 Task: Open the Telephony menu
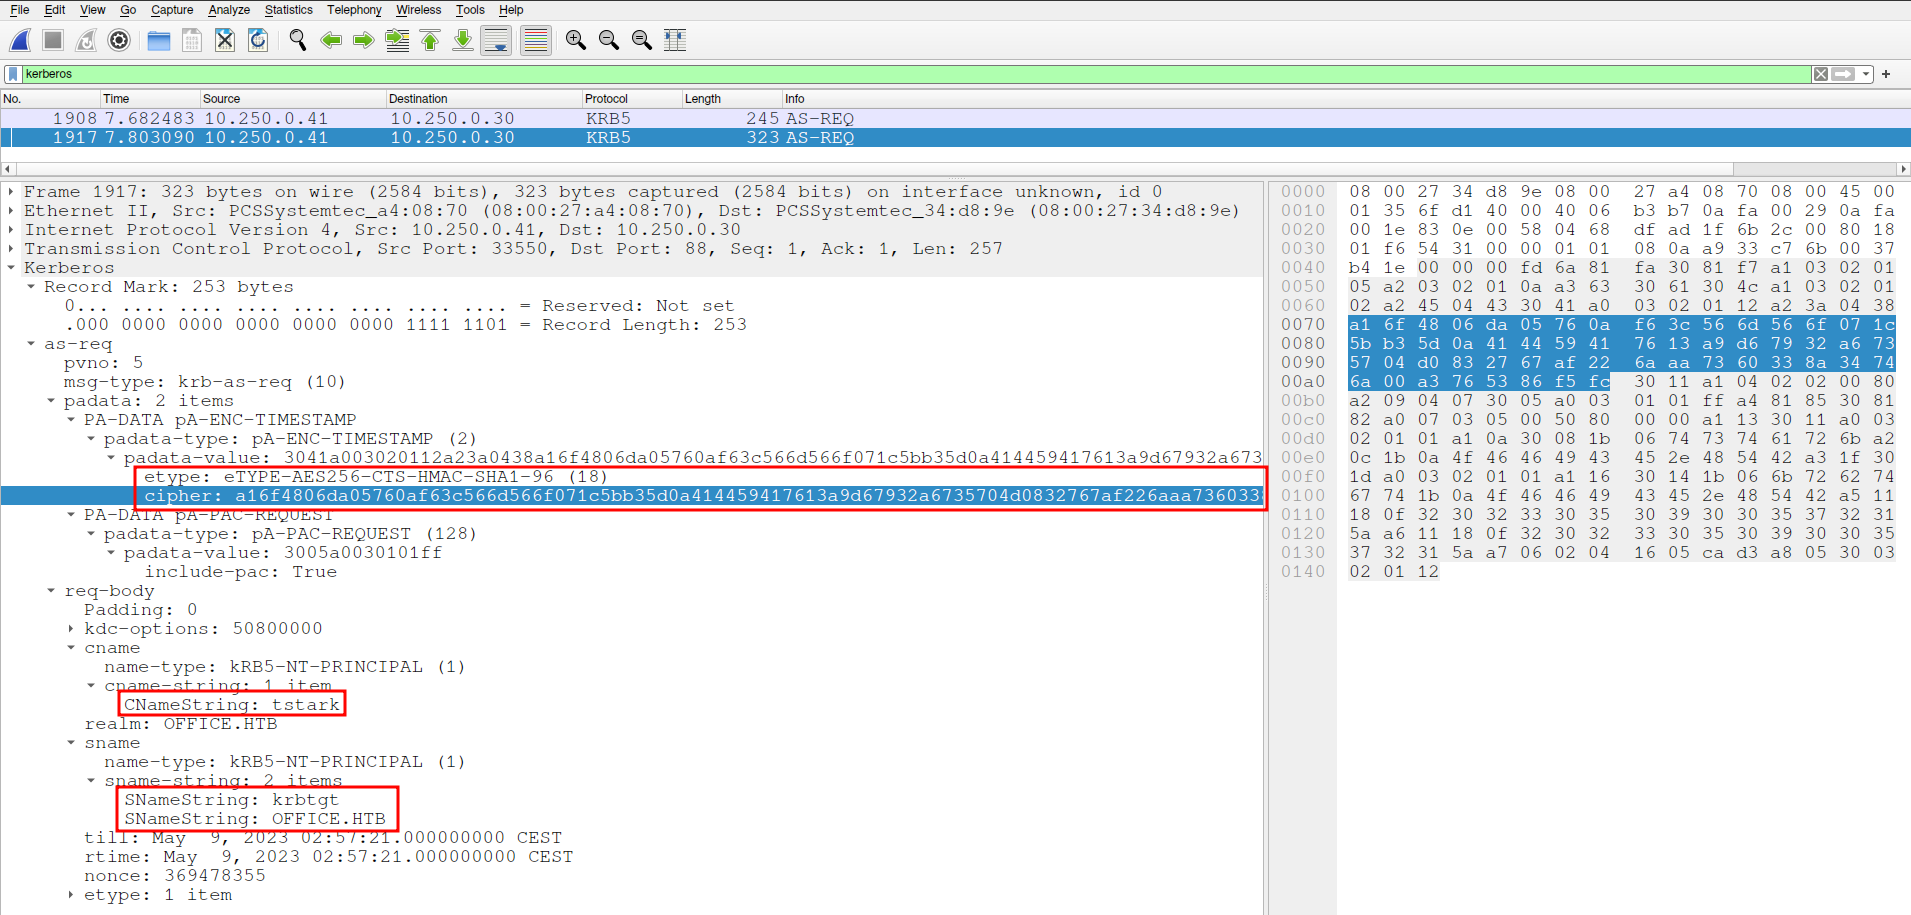coord(354,10)
